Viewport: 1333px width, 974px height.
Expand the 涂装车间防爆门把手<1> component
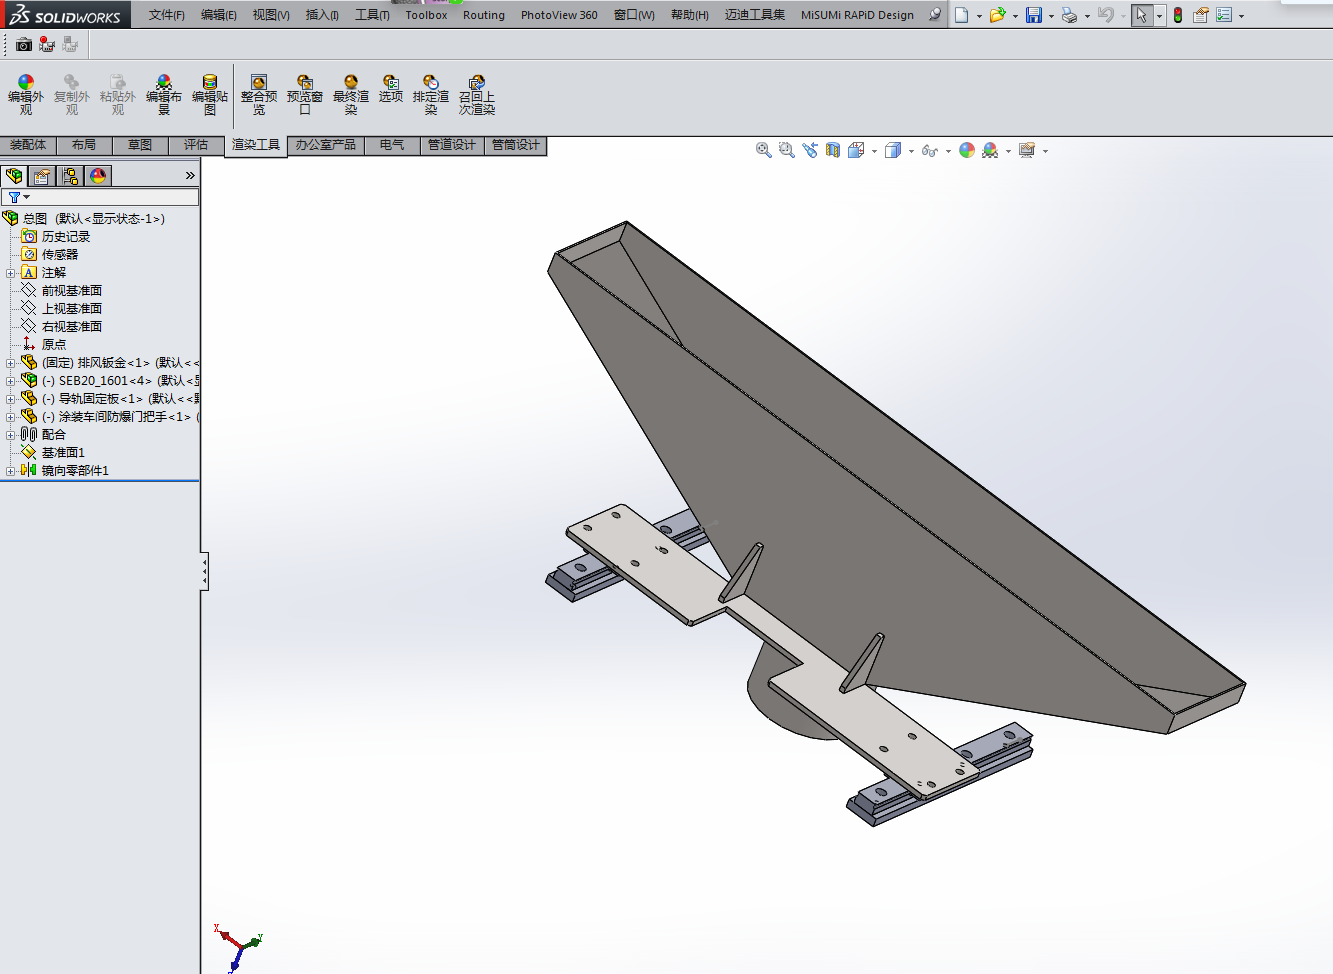pyautogui.click(x=11, y=417)
